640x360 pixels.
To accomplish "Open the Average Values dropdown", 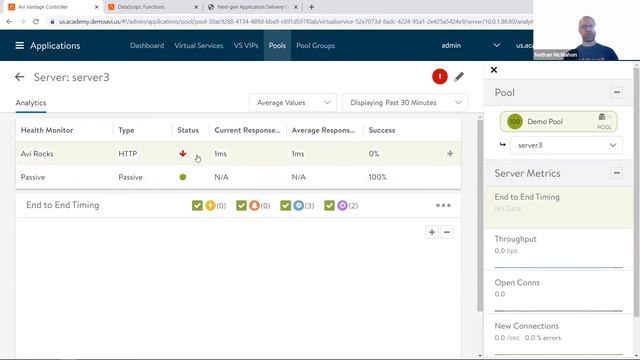I will click(x=293, y=102).
